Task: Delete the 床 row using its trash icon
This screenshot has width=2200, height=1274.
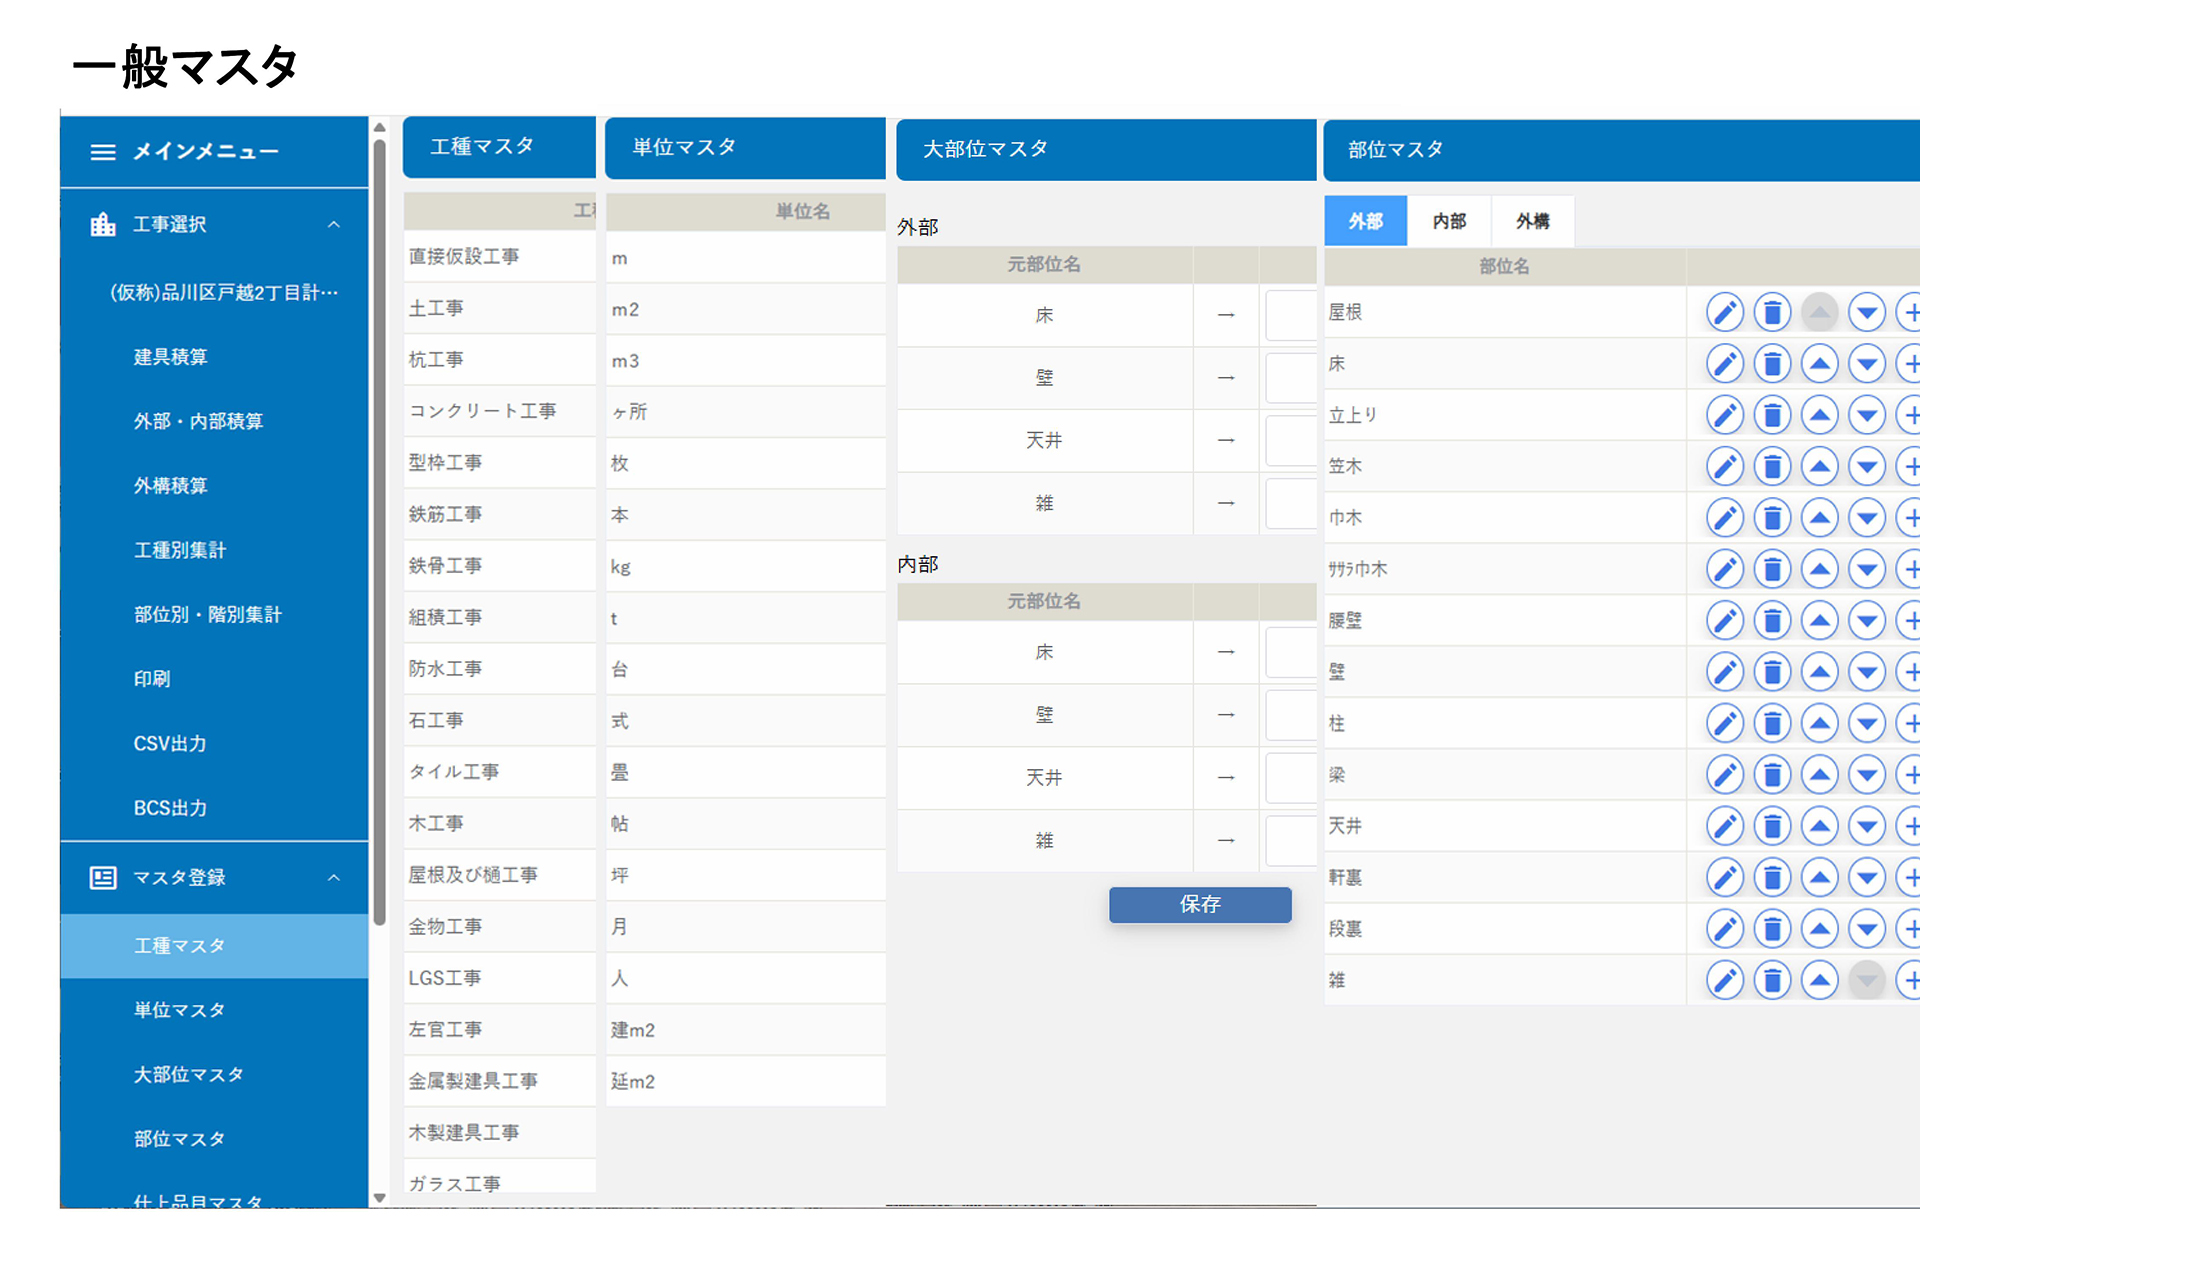Action: (1772, 364)
